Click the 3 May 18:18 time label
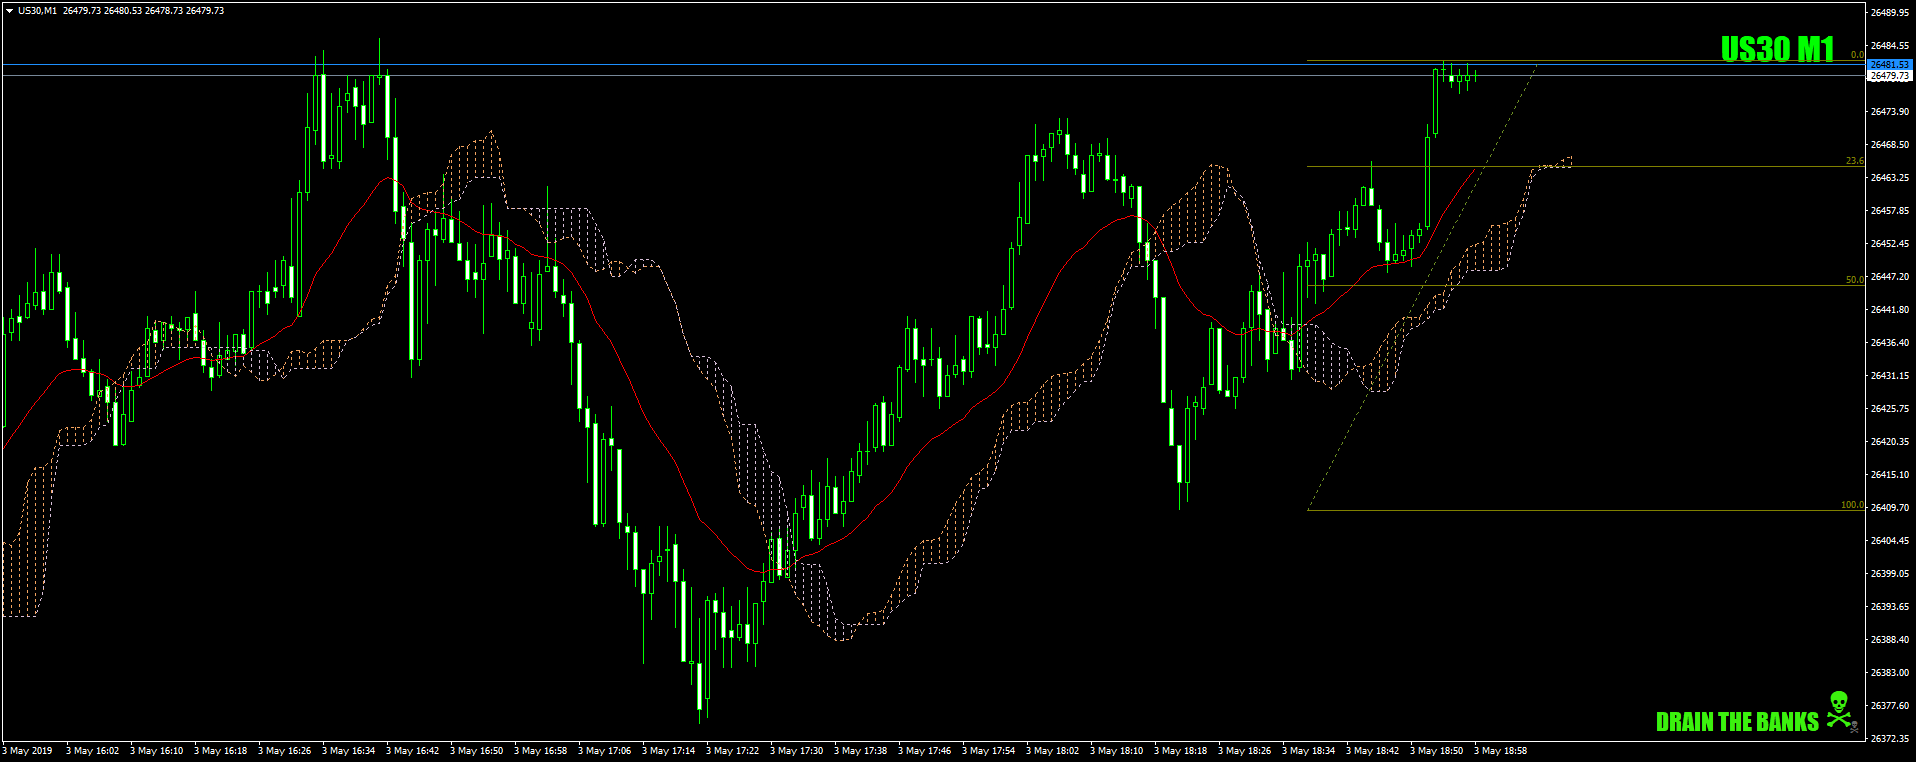Viewport: 1916px width, 762px height. pos(1181,751)
